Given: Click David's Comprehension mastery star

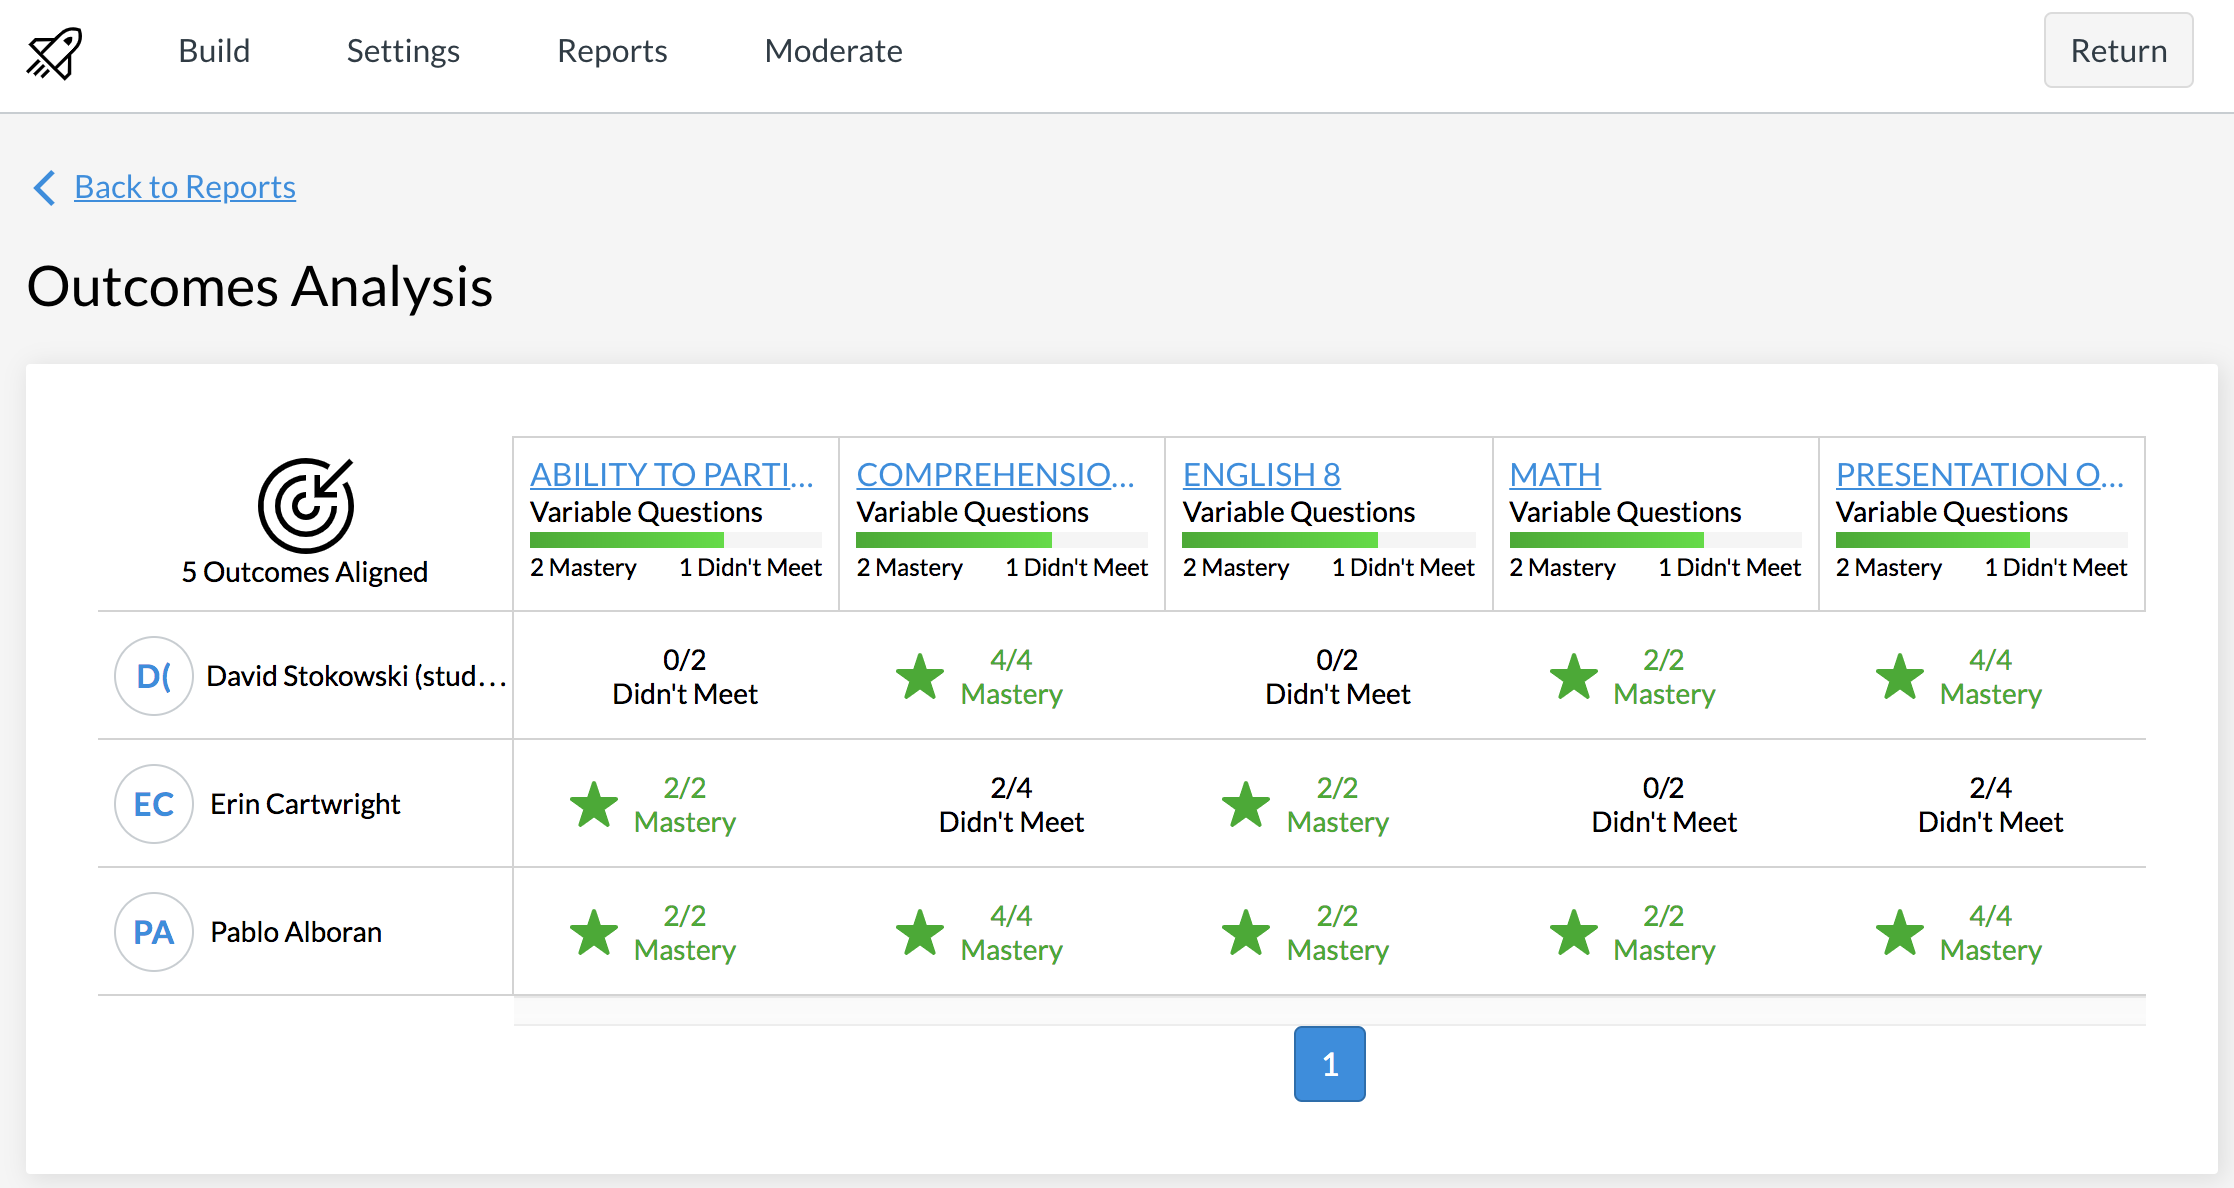Looking at the screenshot, I should pos(920,677).
